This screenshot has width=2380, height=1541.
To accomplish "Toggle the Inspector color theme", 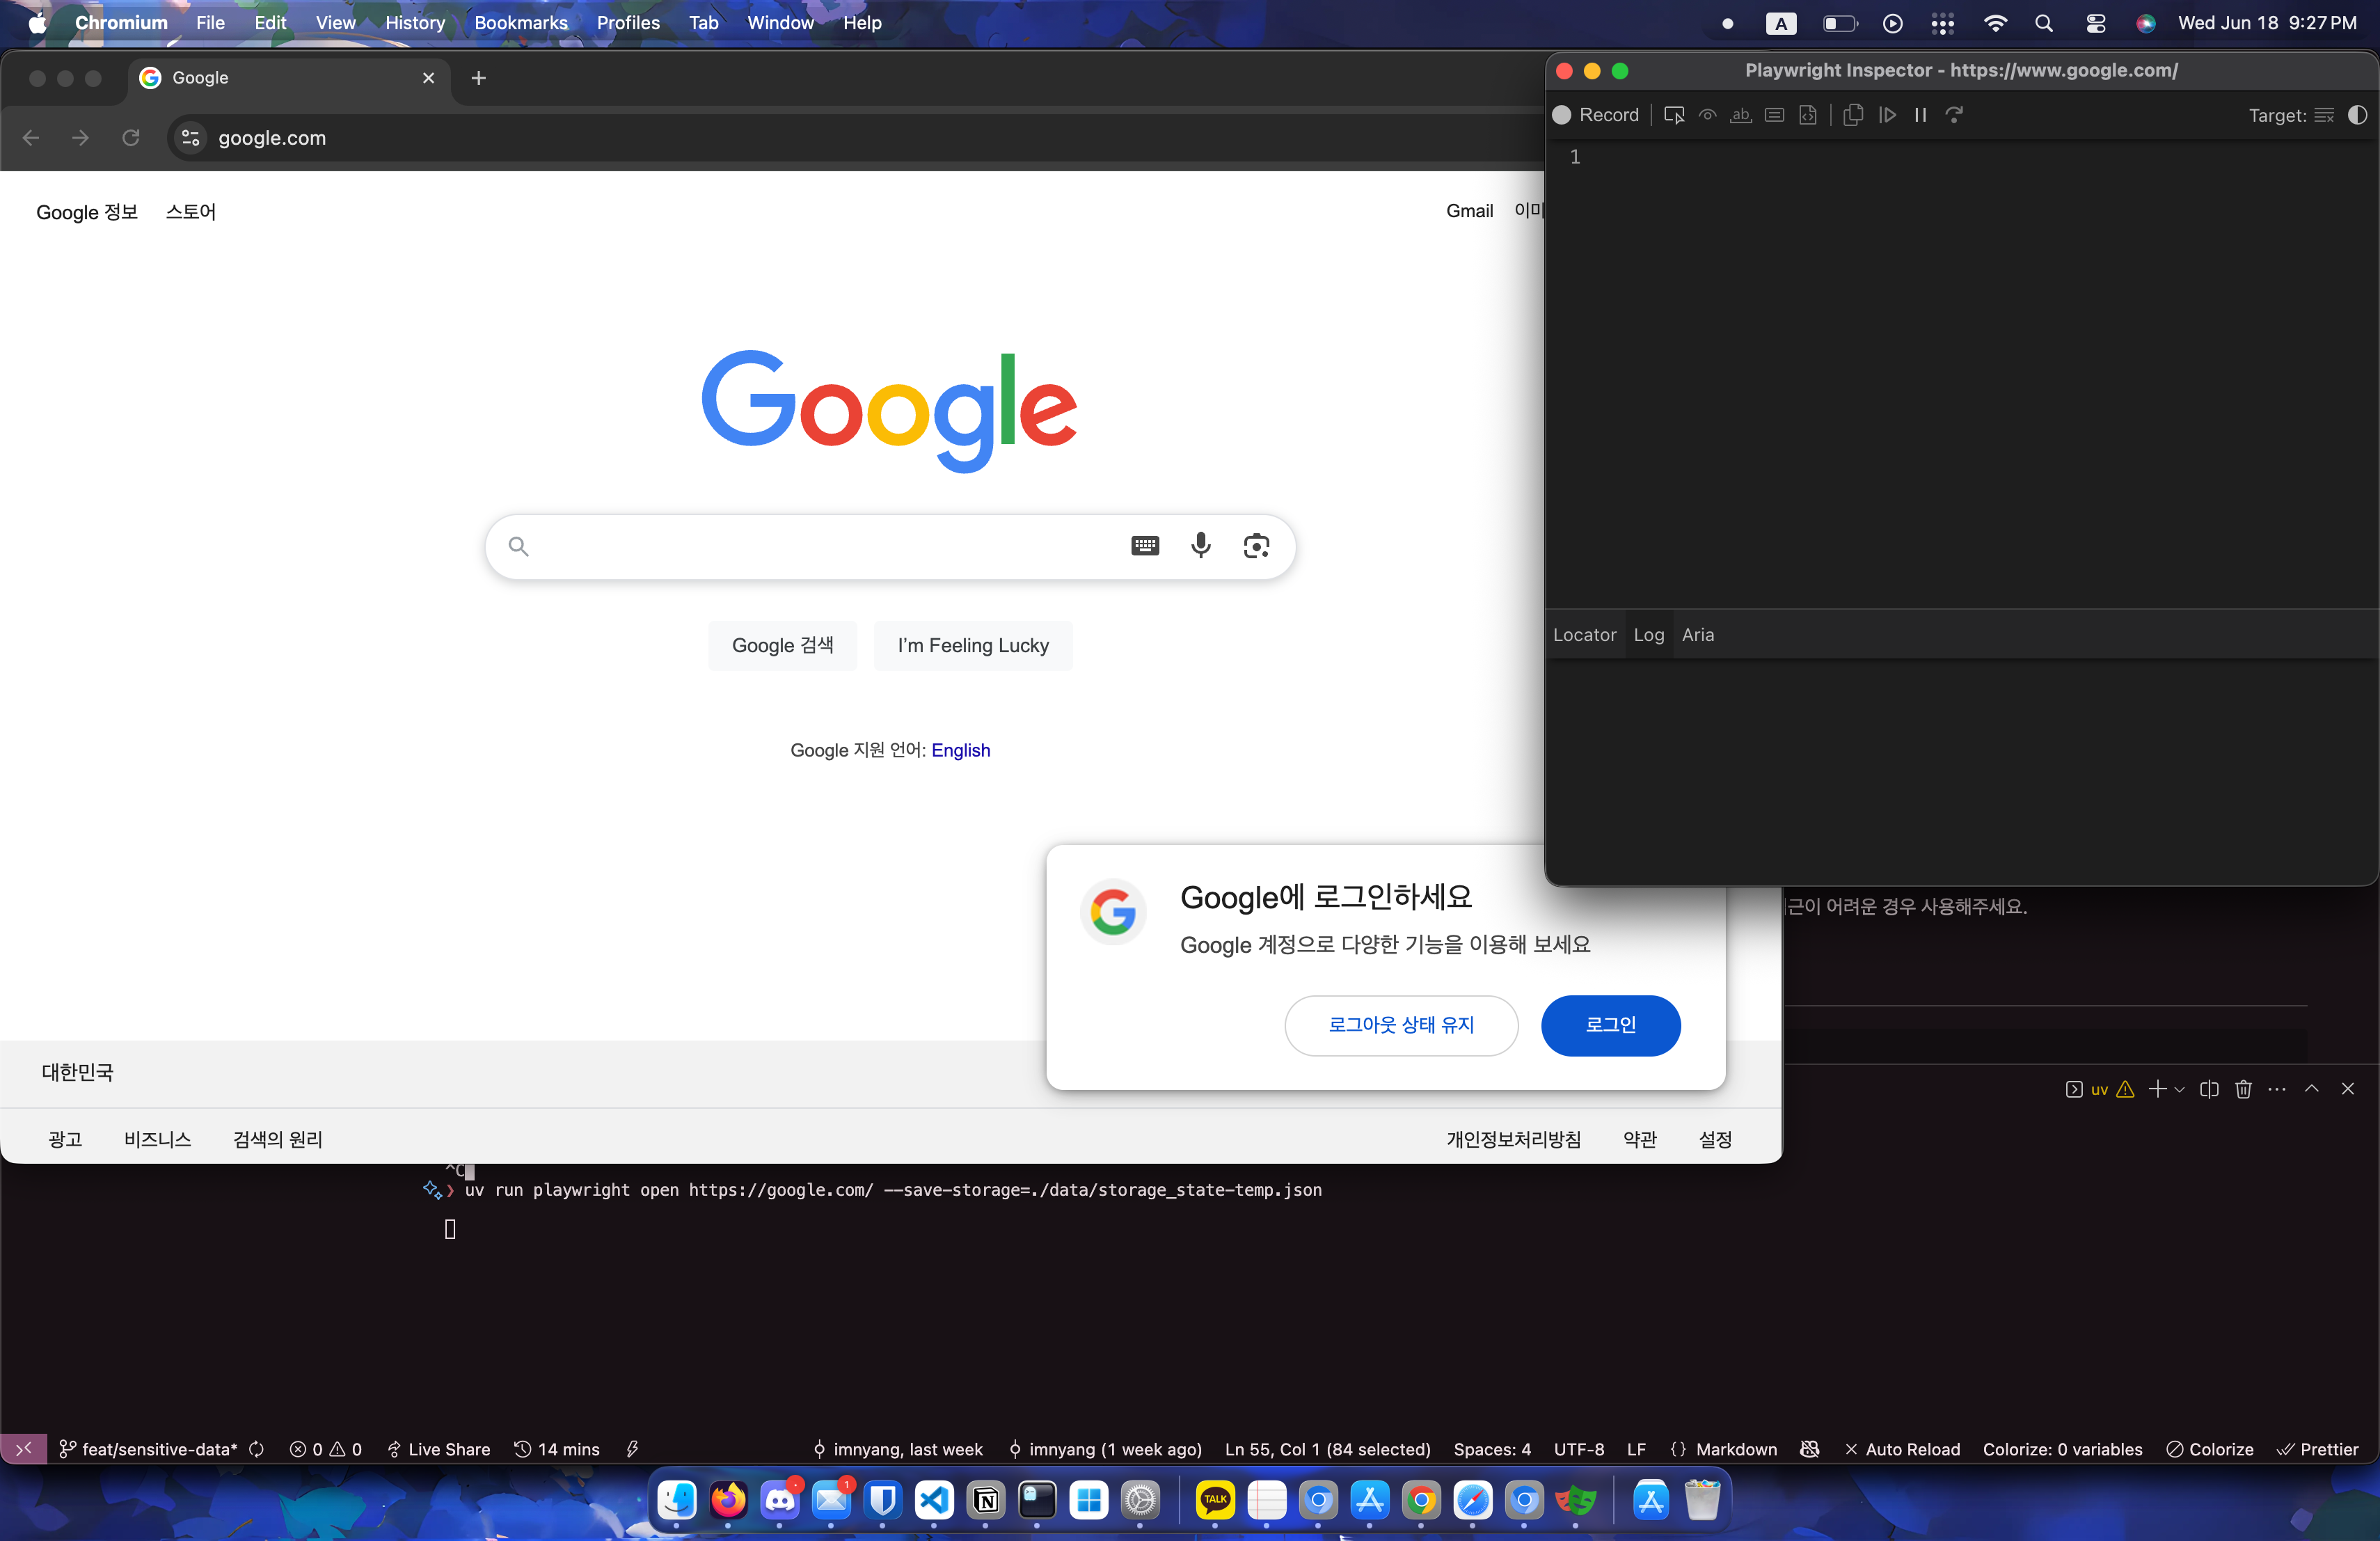I will (2358, 115).
